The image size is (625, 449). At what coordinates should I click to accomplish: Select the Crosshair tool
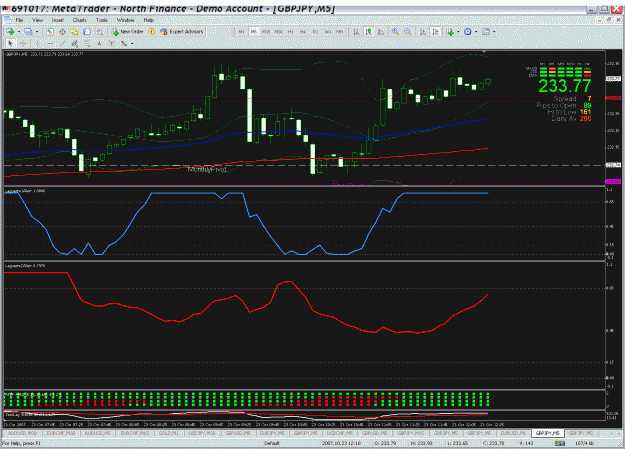coord(23,43)
